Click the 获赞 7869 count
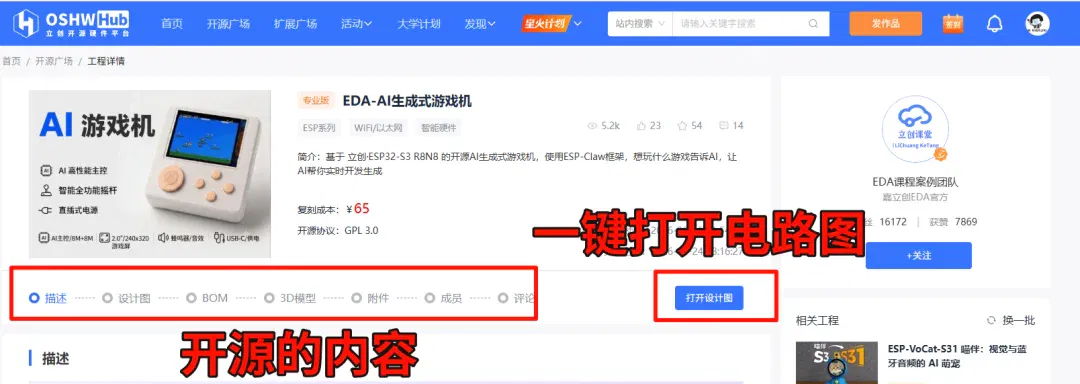The image size is (1080, 384). tap(953, 222)
